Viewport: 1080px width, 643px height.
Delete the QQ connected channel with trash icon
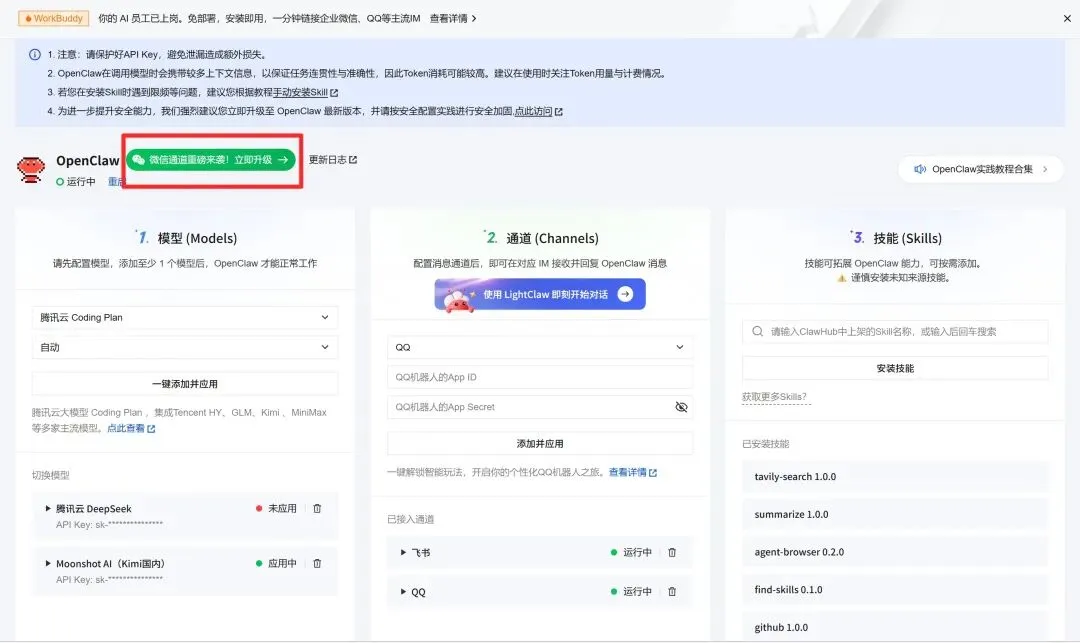click(672, 591)
